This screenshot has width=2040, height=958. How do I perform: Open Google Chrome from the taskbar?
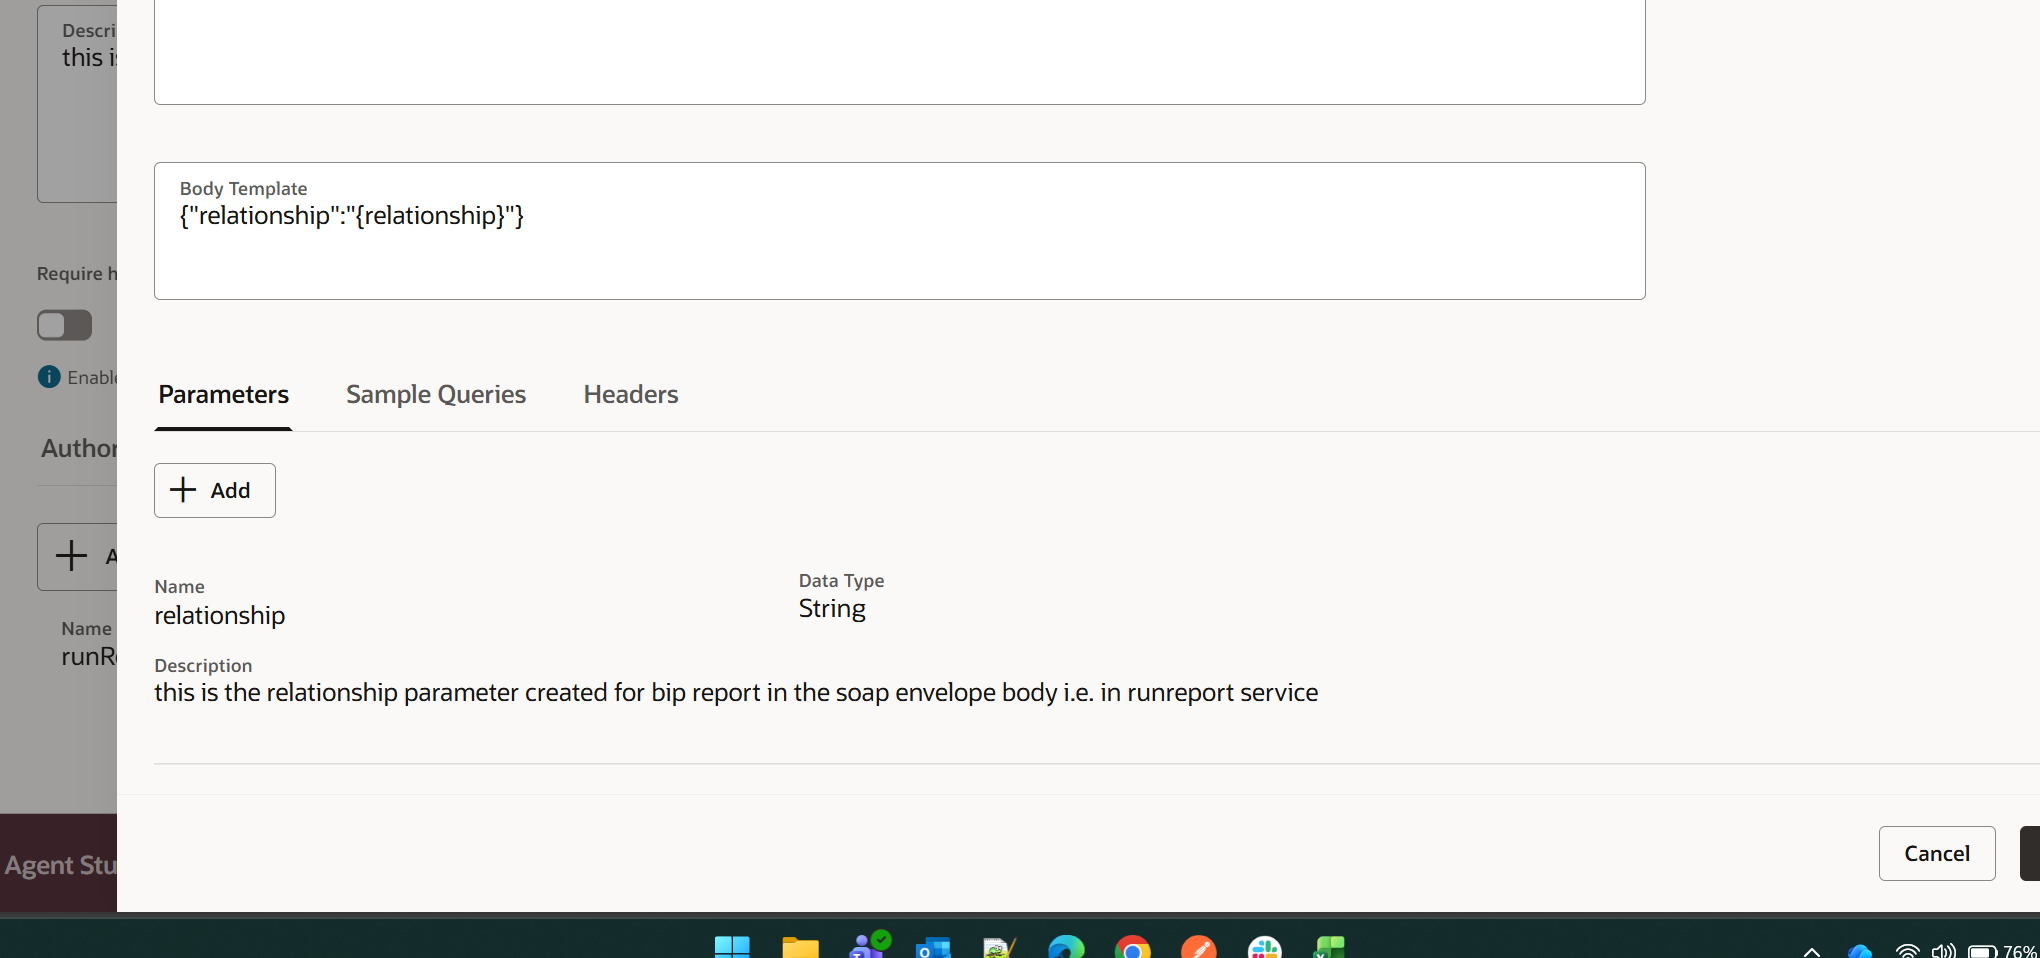point(1133,947)
